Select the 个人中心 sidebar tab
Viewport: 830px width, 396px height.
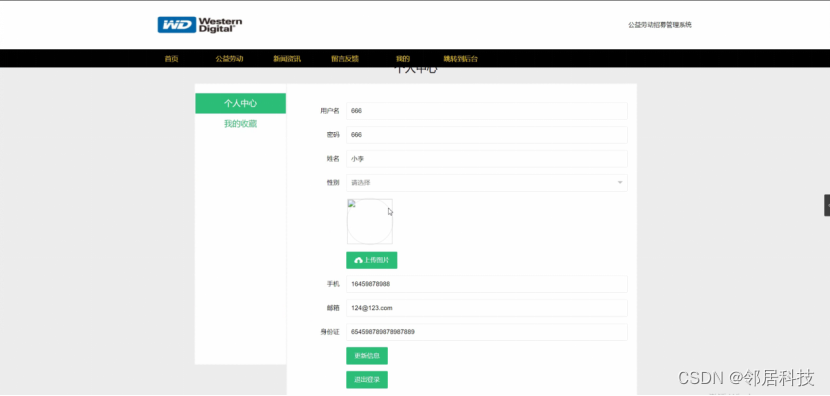pyautogui.click(x=240, y=103)
